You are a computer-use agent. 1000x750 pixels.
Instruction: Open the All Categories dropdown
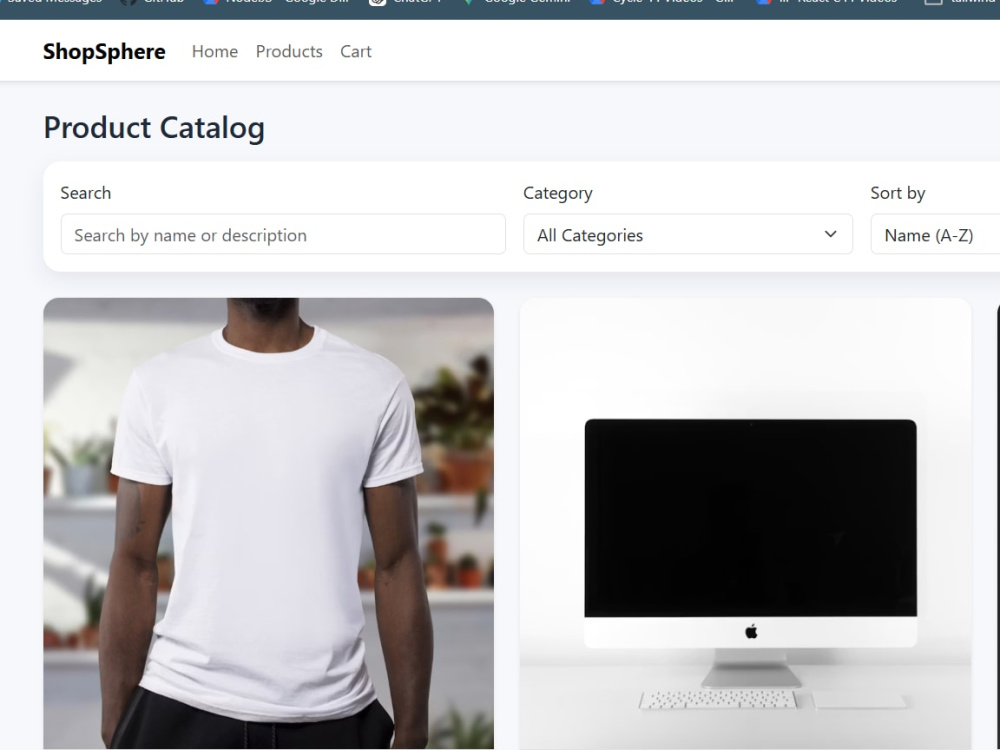click(x=688, y=235)
